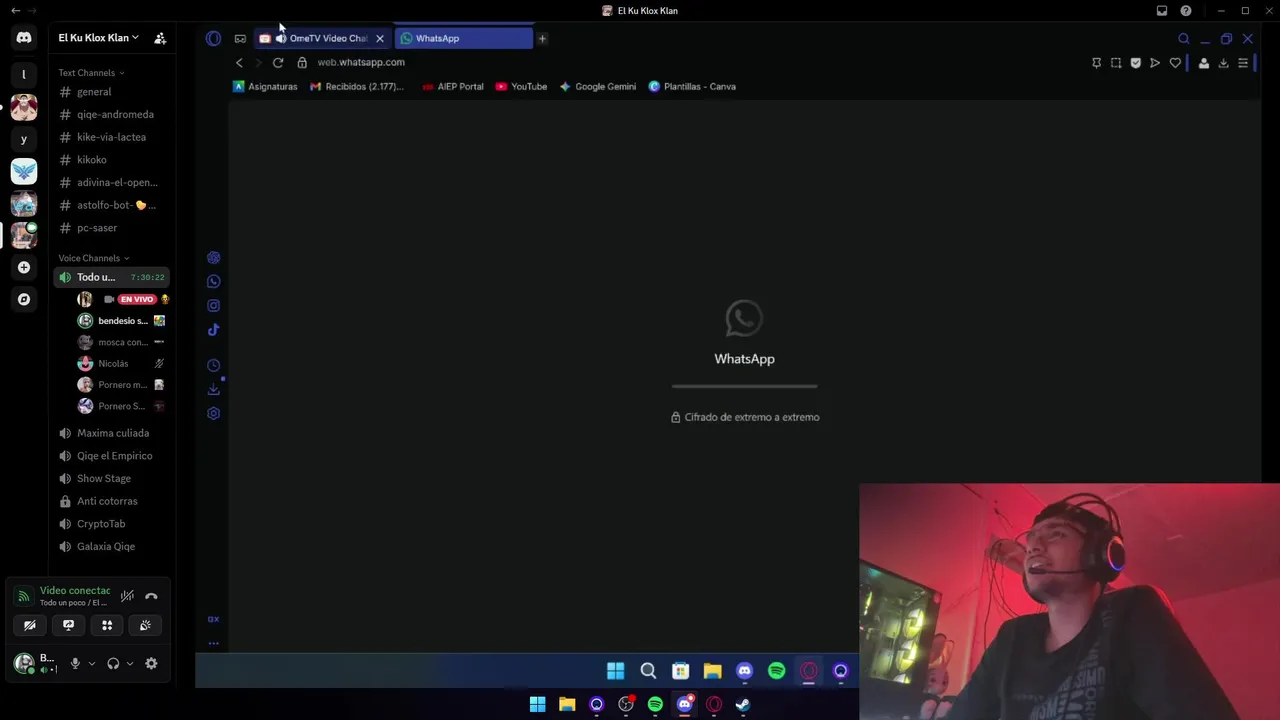Click invite people icon beside server name

(160, 38)
